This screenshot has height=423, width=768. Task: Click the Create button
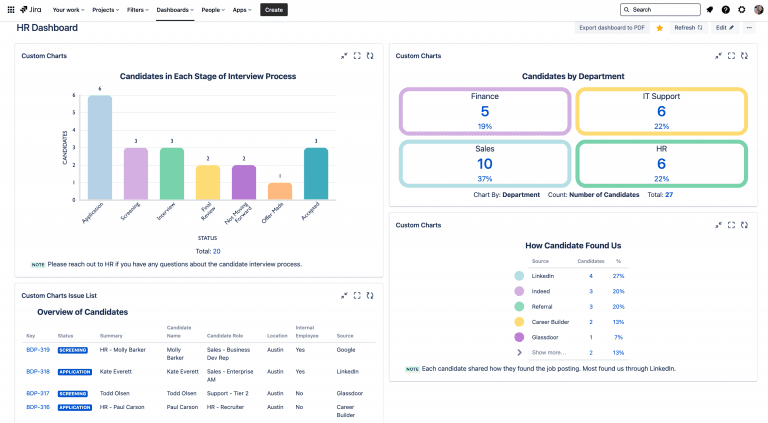(274, 10)
